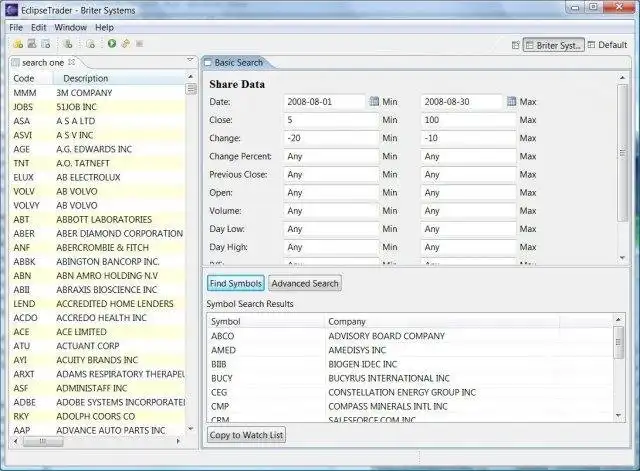Click the Change Min field with -20
This screenshot has width=640, height=471.
(x=331, y=138)
